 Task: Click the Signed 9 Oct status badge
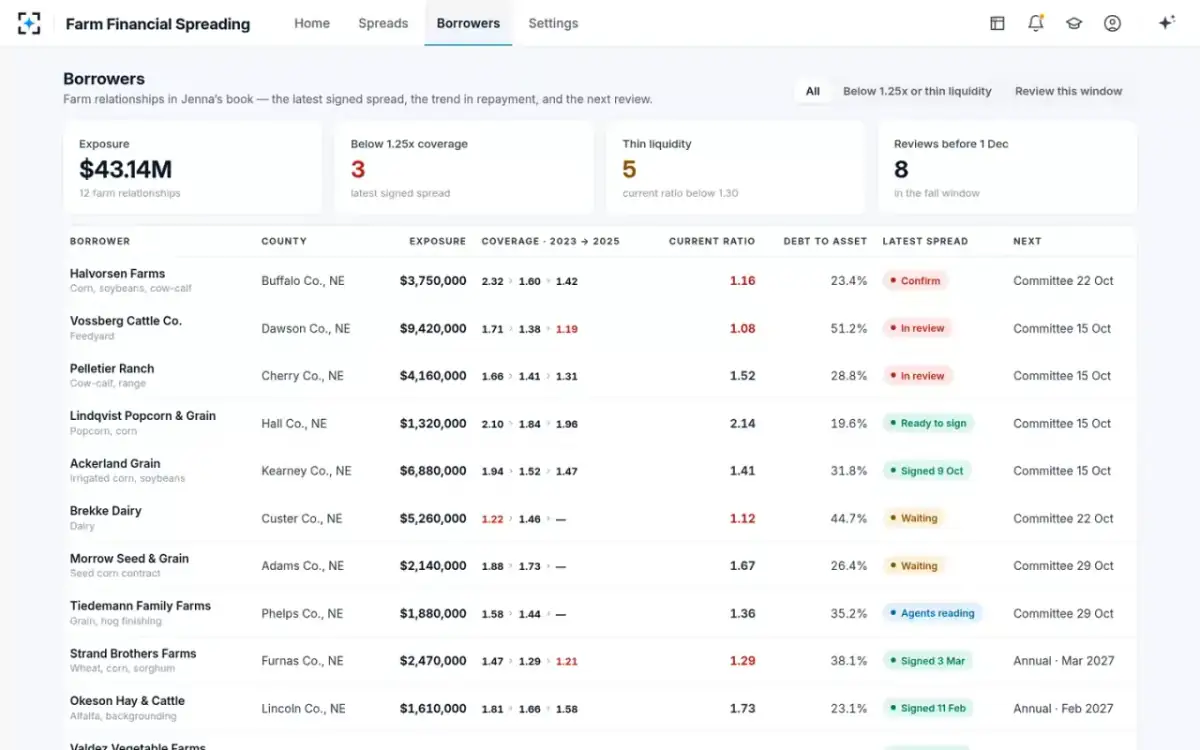coord(927,471)
